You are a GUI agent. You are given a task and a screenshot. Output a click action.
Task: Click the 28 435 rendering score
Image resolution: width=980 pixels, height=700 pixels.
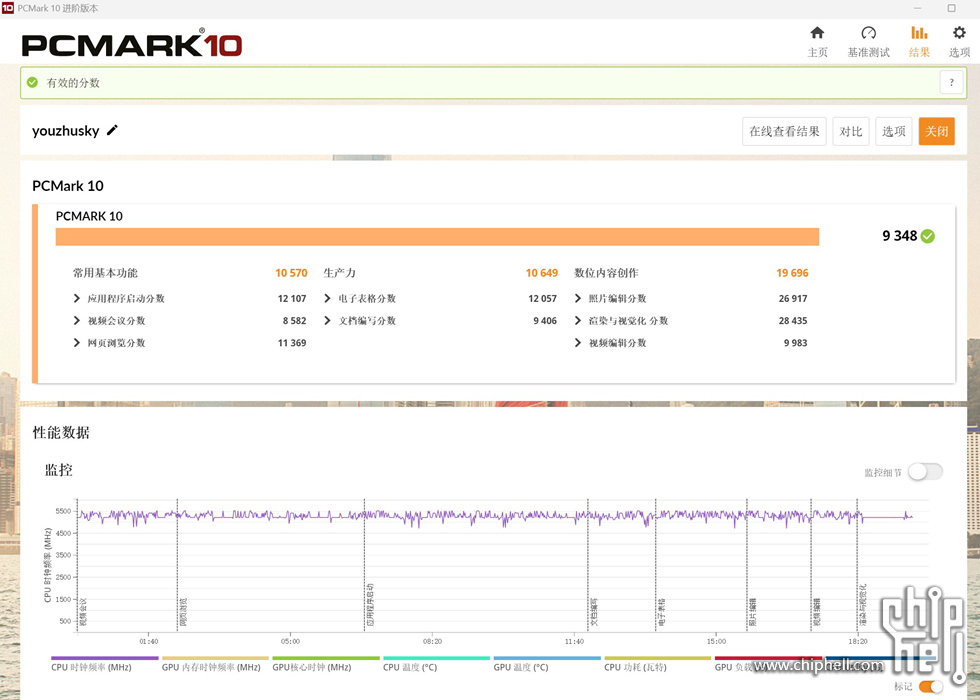(x=793, y=321)
